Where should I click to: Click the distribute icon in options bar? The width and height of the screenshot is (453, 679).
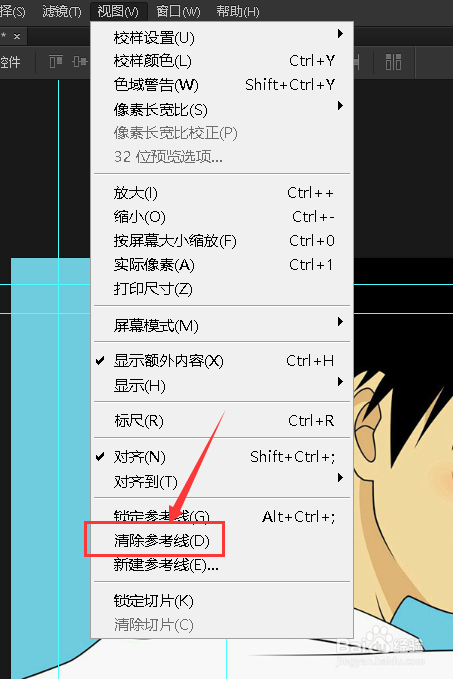click(x=393, y=62)
